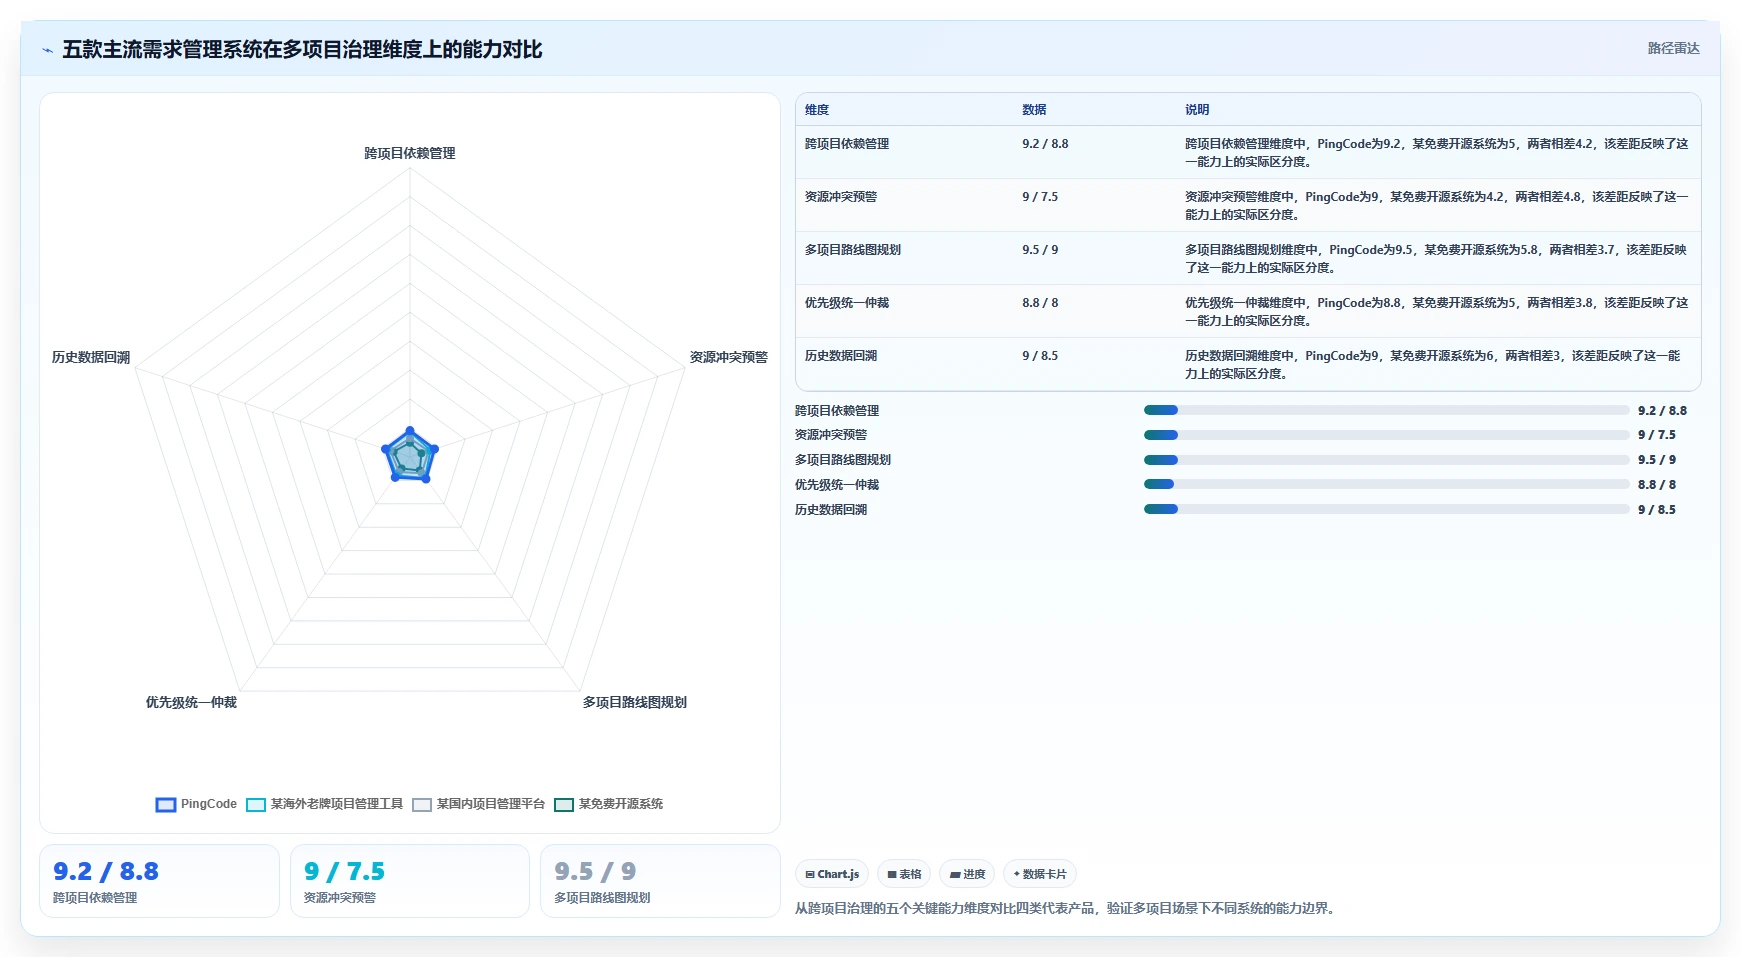Click the 表格 tag chip
This screenshot has width=1741, height=957.
[904, 874]
